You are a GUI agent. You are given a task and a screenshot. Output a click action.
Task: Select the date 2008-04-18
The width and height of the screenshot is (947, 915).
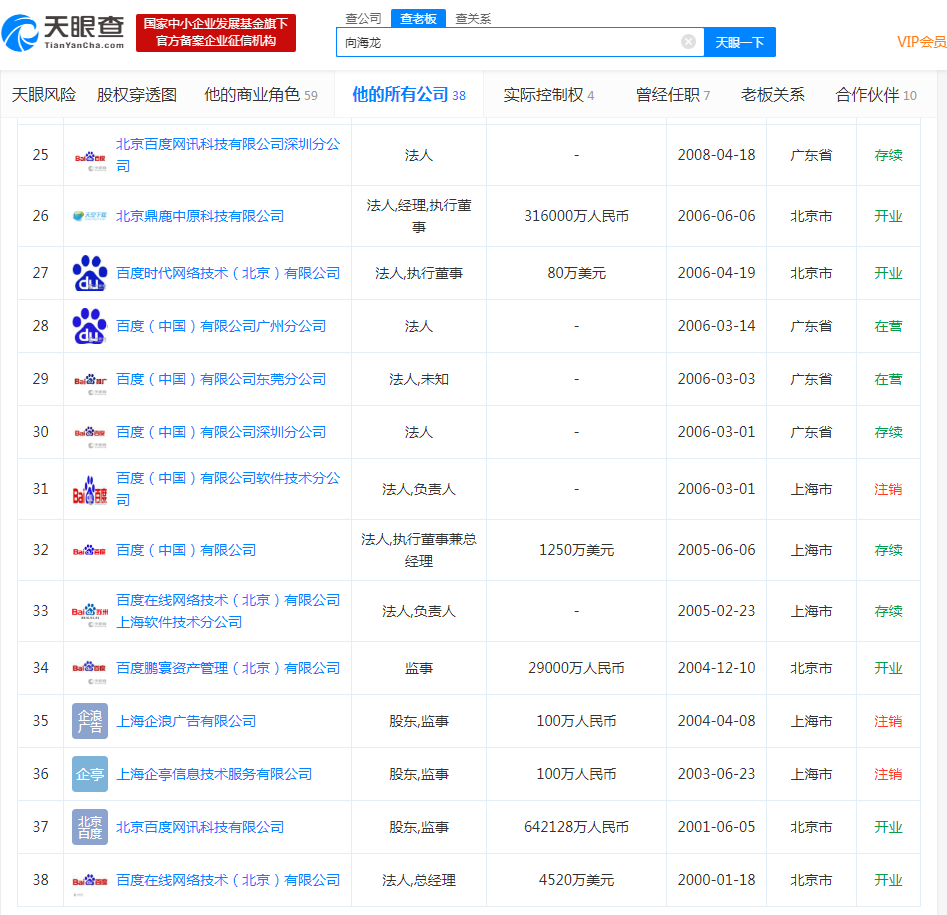pos(716,155)
